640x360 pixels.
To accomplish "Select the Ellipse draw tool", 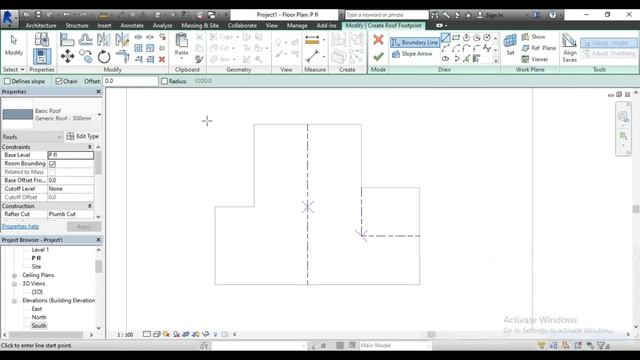I will pyautogui.click(x=446, y=59).
